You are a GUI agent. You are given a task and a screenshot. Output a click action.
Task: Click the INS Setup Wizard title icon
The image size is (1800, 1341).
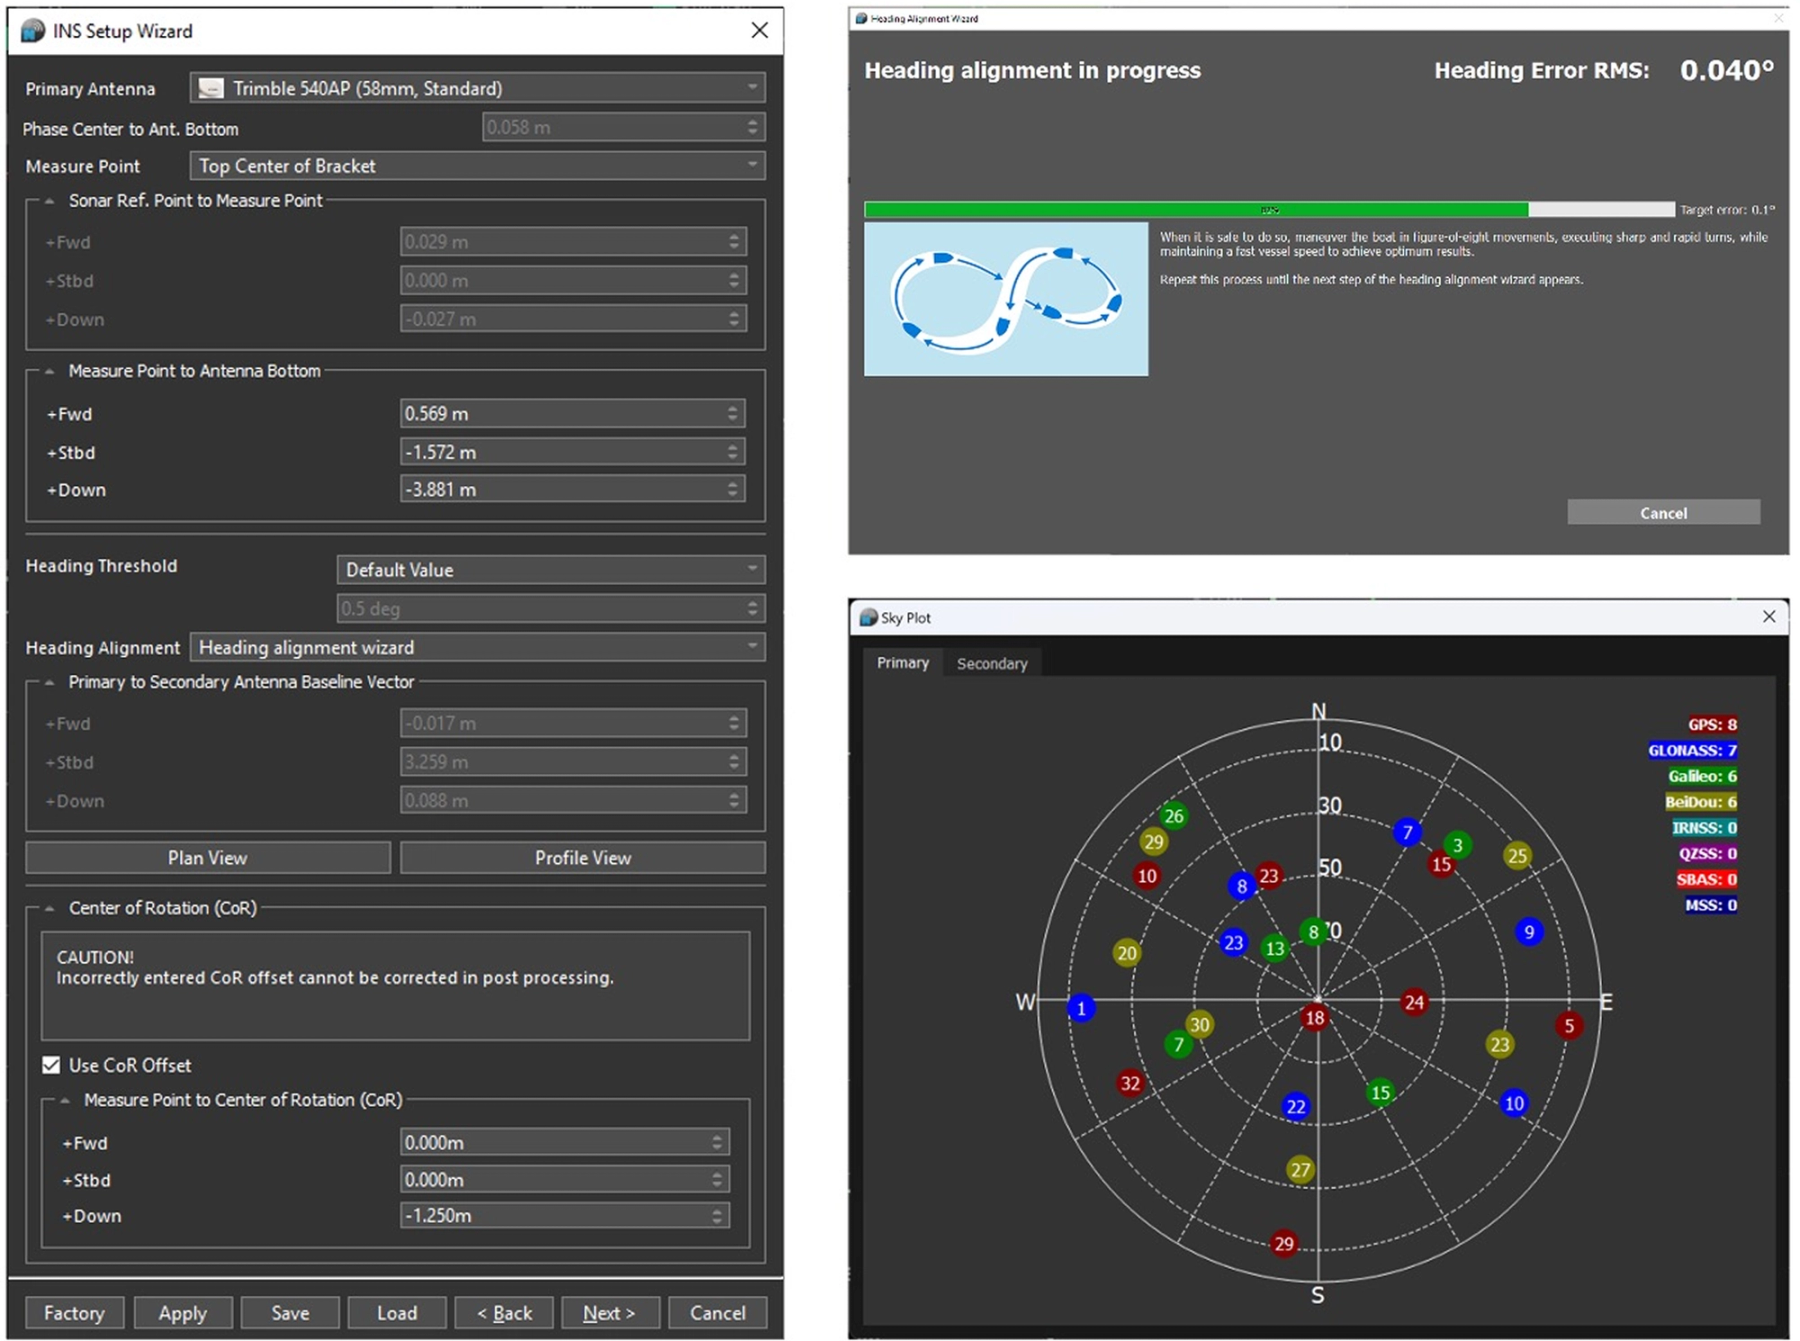click(33, 31)
